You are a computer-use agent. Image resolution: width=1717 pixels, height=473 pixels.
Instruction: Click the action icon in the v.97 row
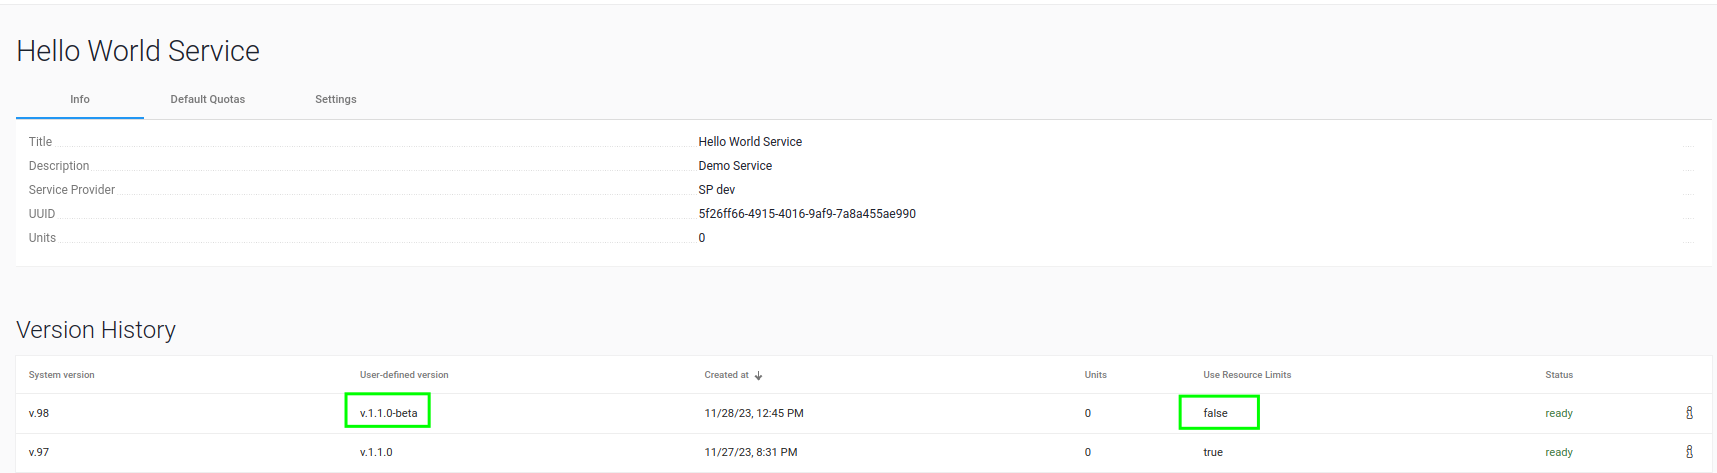pos(1689,452)
